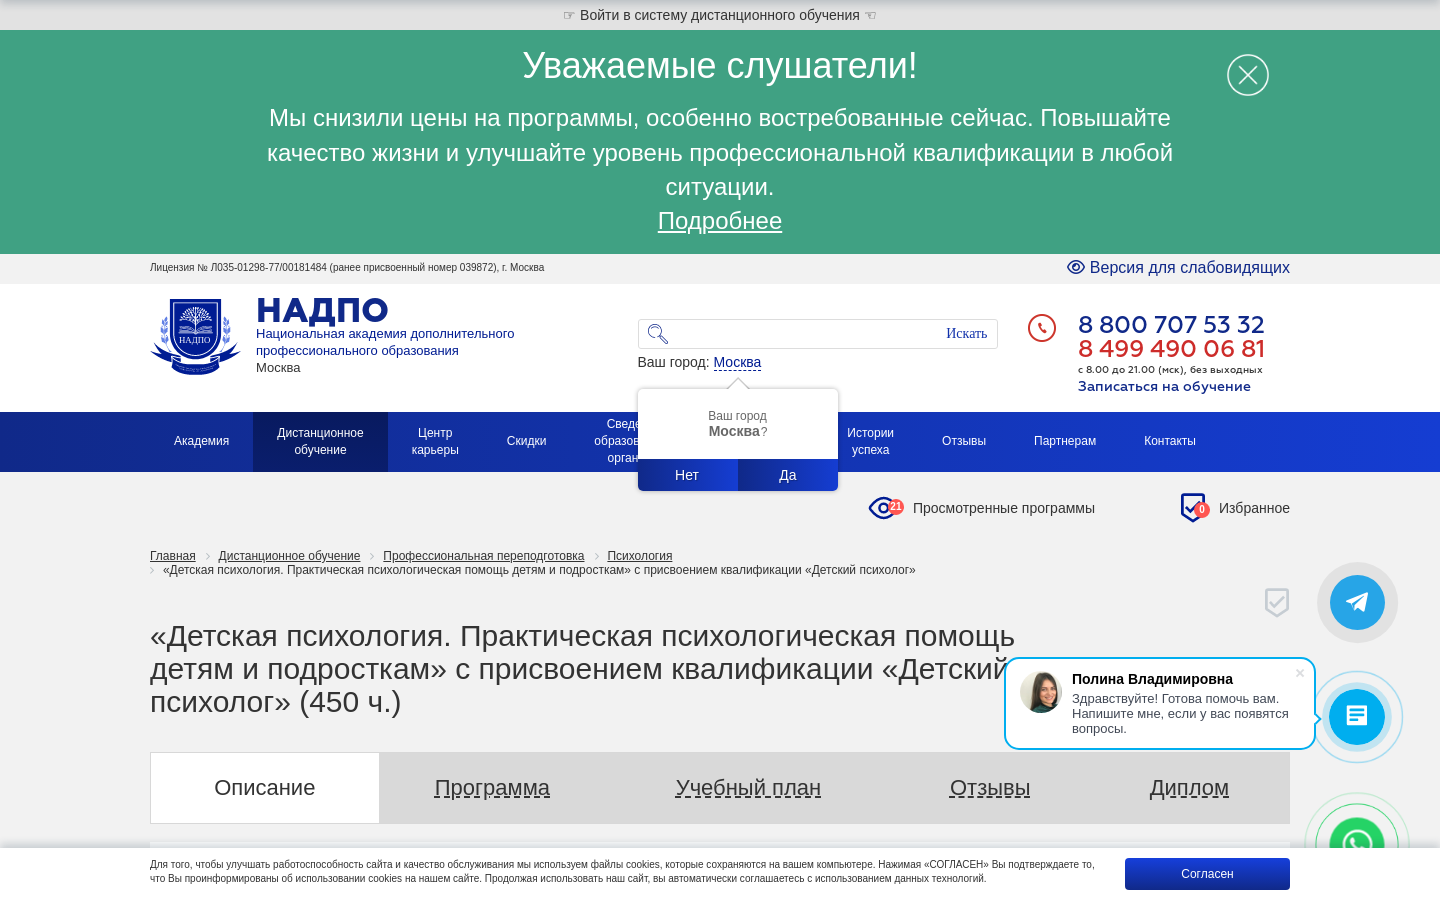Open Контакты menu item
The width and height of the screenshot is (1440, 900).
click(x=1170, y=441)
